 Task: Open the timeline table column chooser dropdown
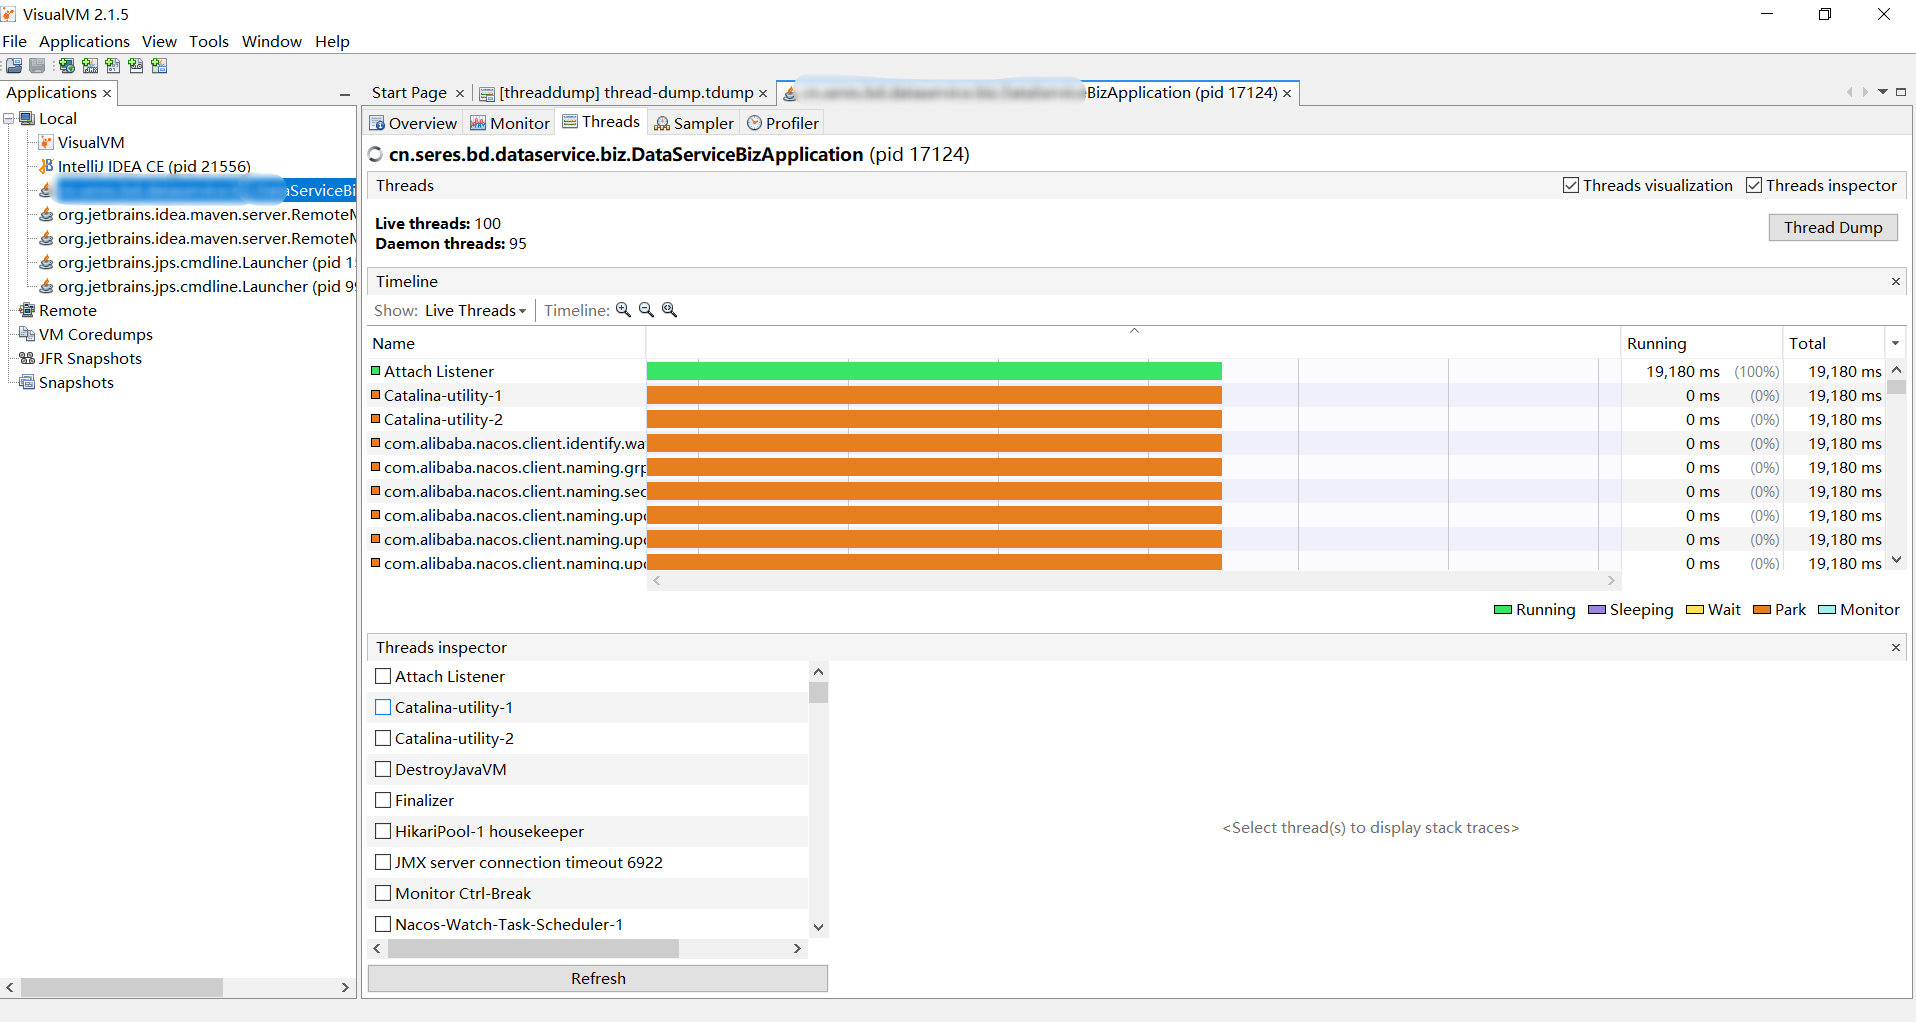click(x=1895, y=343)
